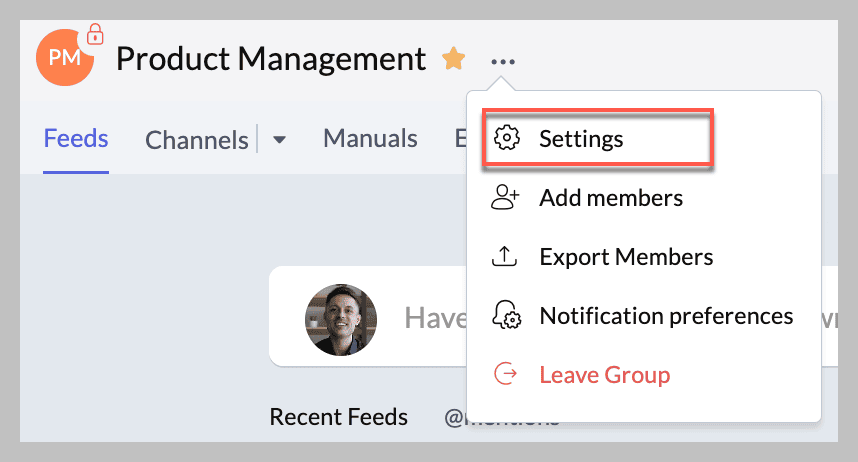This screenshot has height=462, width=858.
Task: Select the Recent Feeds filter
Action: [x=339, y=417]
